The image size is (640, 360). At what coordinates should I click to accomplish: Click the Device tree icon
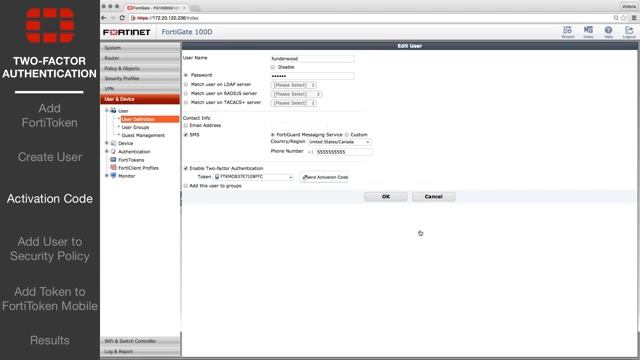[x=113, y=143]
